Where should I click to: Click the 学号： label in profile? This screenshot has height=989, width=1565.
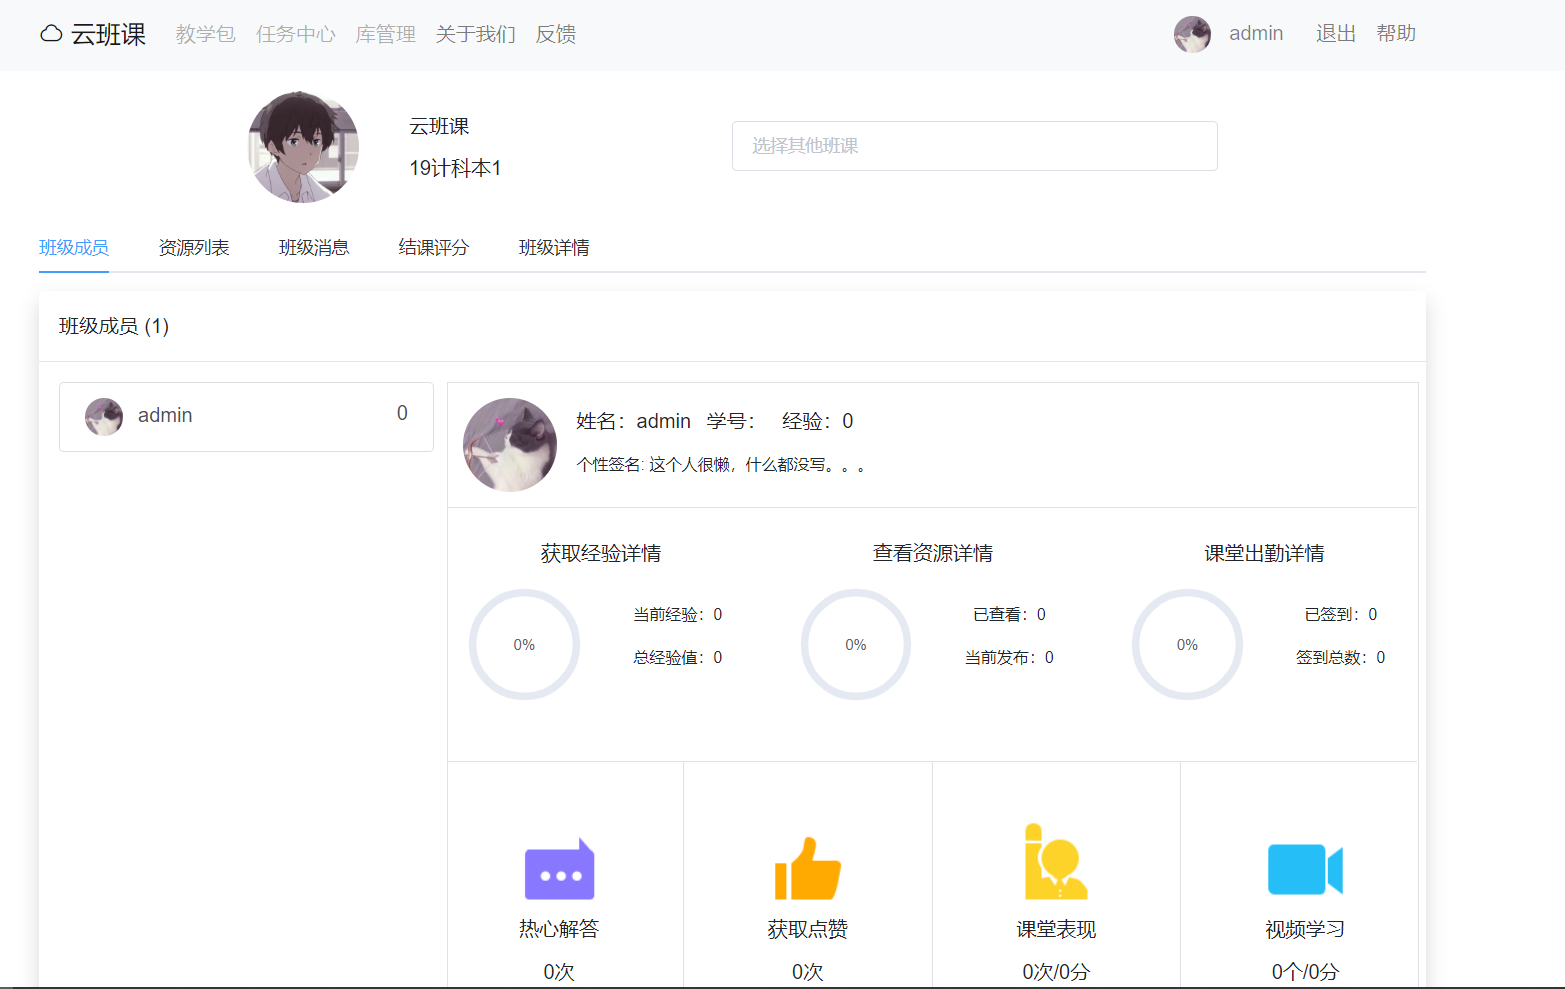click(731, 421)
